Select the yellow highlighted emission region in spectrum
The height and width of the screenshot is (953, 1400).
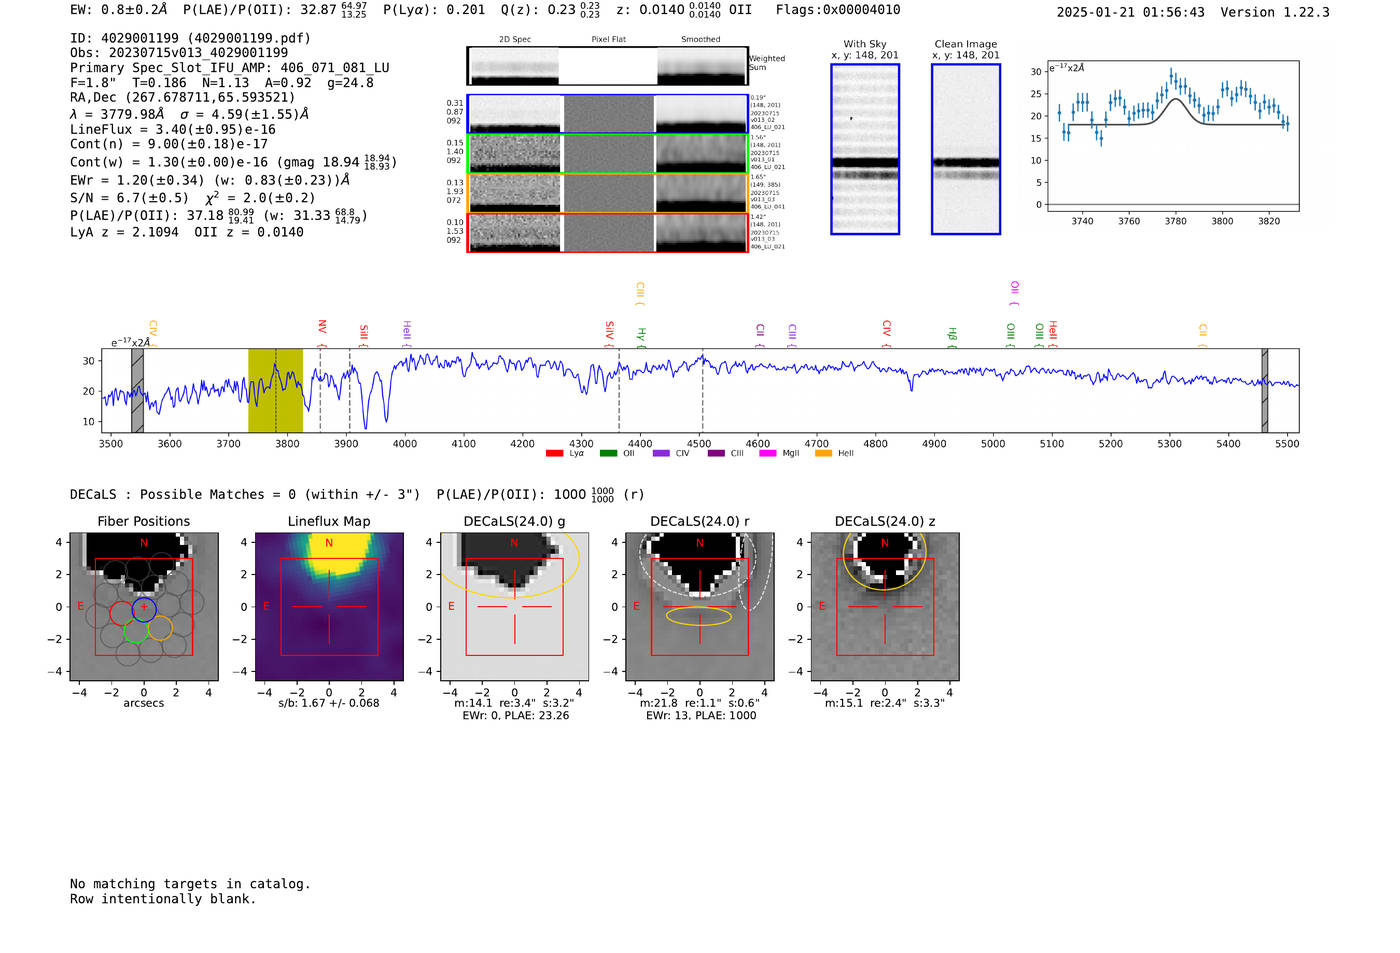pos(275,390)
